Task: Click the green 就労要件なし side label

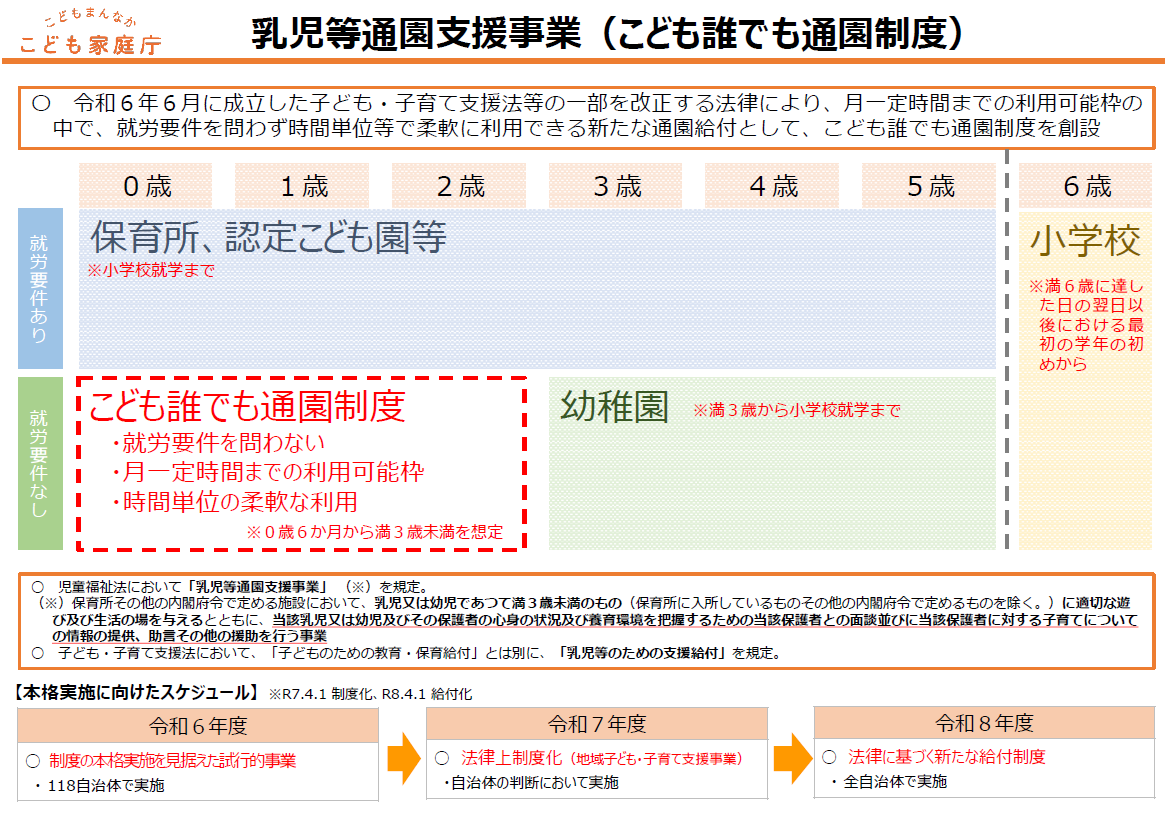Action: (x=40, y=463)
